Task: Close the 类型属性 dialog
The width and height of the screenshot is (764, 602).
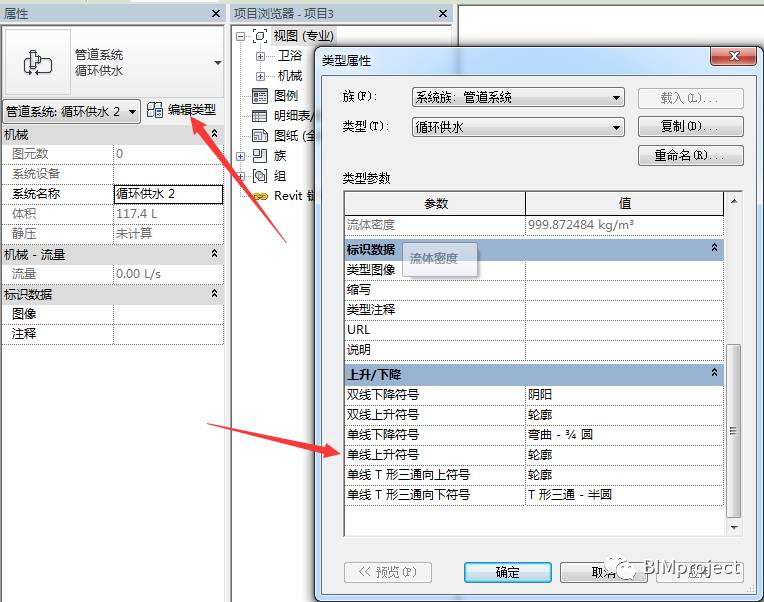Action: point(734,56)
